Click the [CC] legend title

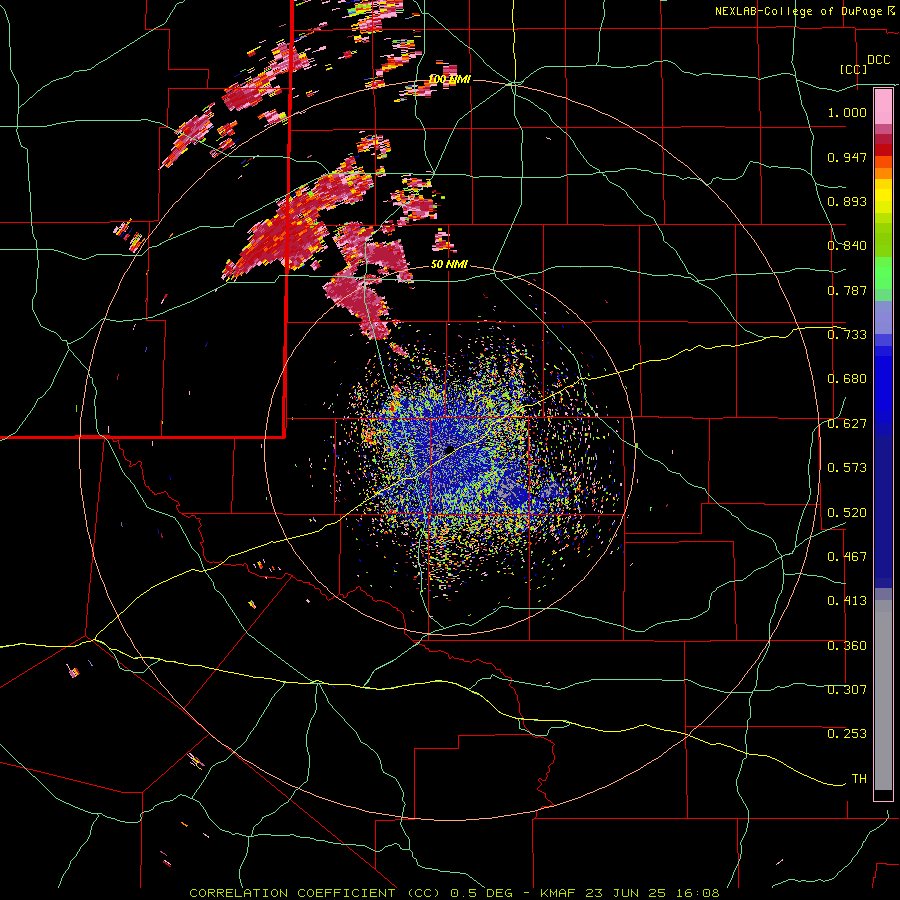click(x=853, y=69)
